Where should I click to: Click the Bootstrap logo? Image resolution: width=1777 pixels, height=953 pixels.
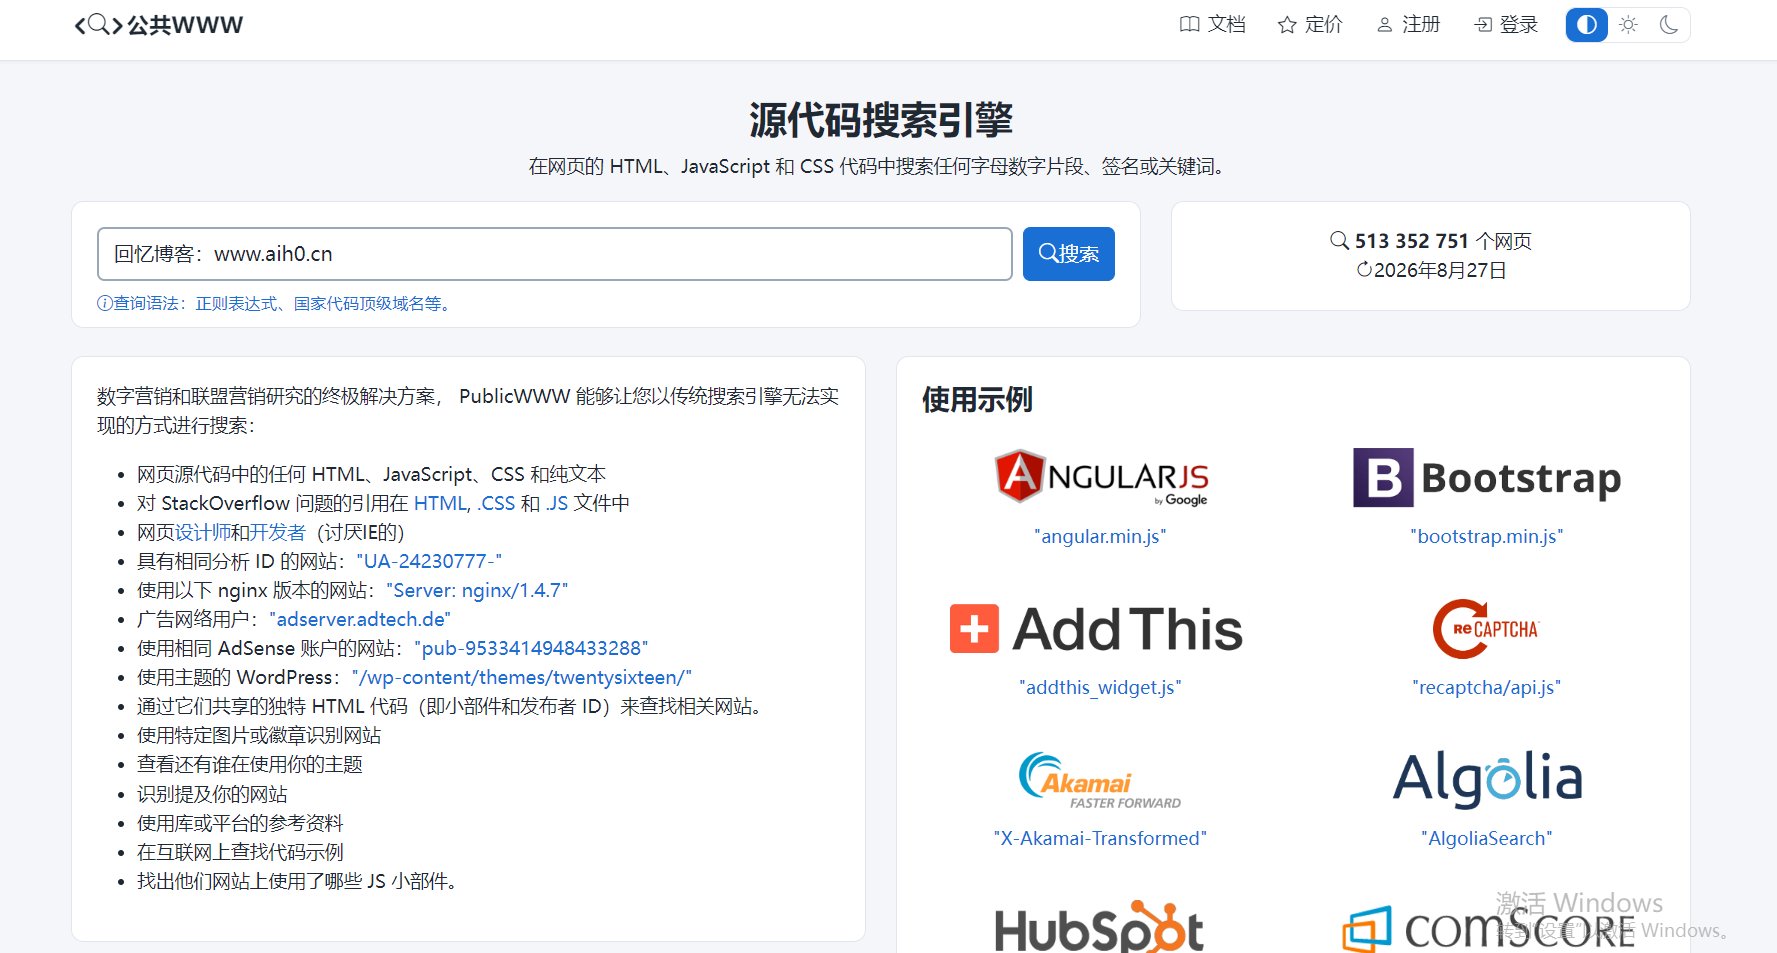coord(1487,478)
